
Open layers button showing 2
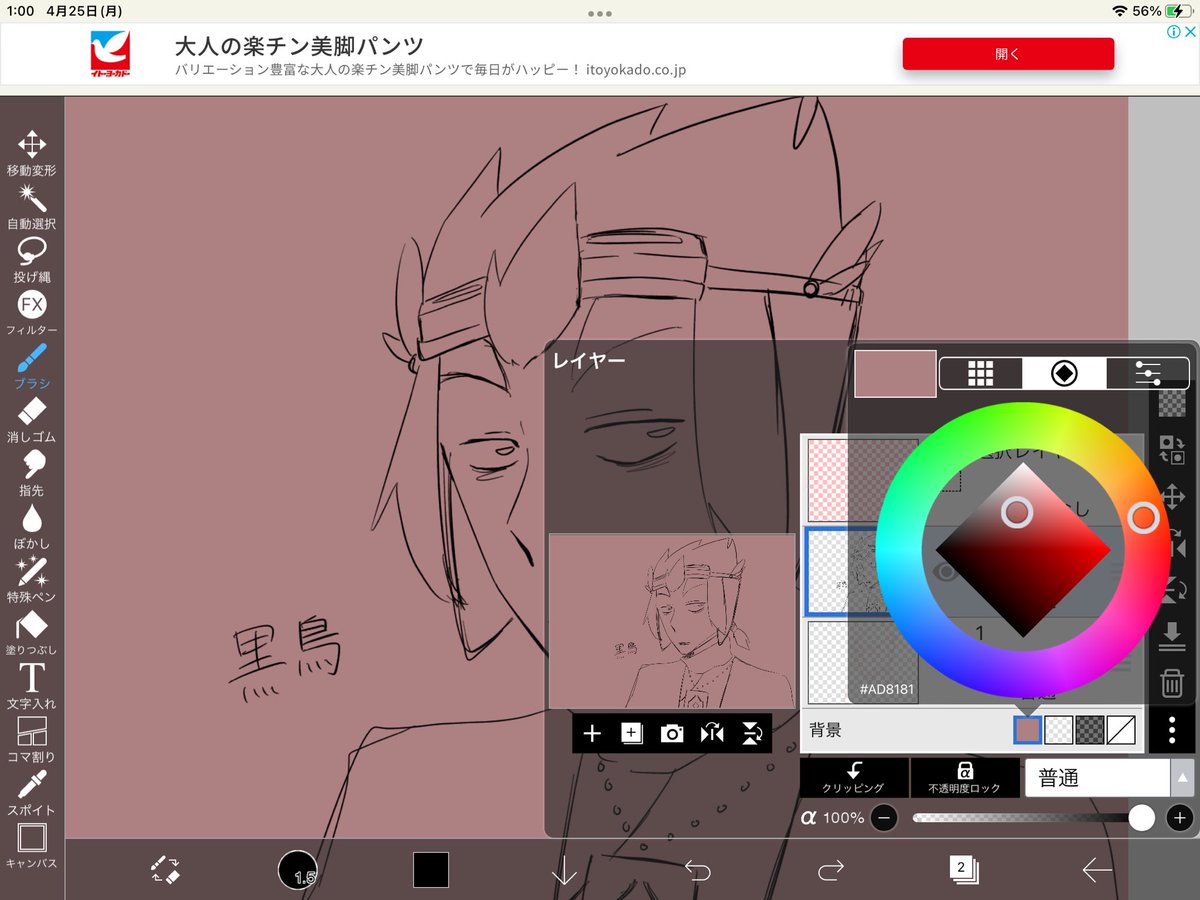click(963, 869)
